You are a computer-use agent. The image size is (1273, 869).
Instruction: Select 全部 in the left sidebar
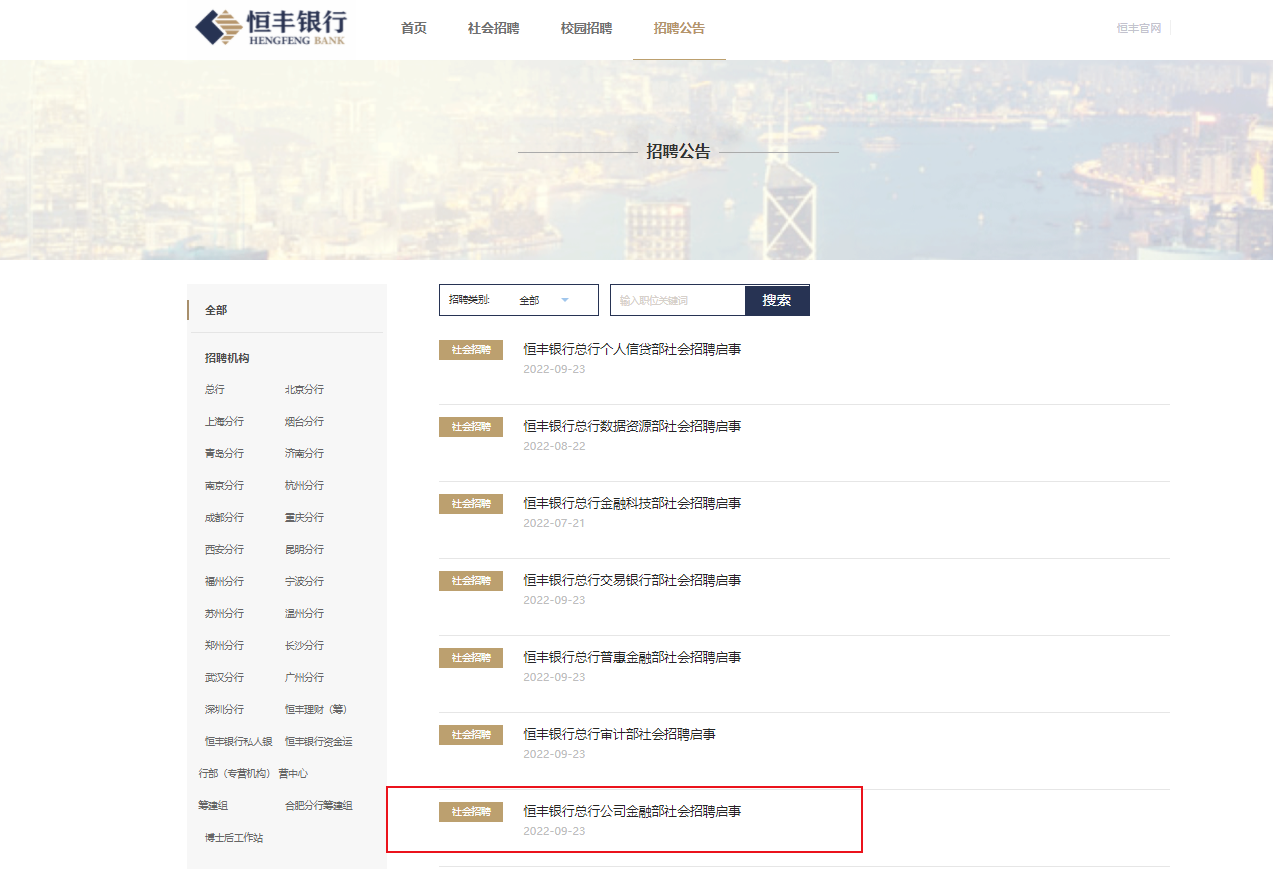(216, 310)
